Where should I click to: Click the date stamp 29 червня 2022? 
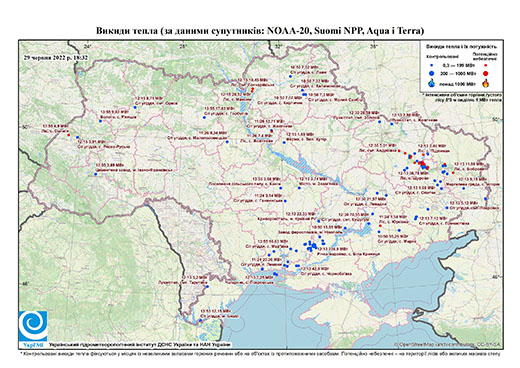tap(56, 57)
